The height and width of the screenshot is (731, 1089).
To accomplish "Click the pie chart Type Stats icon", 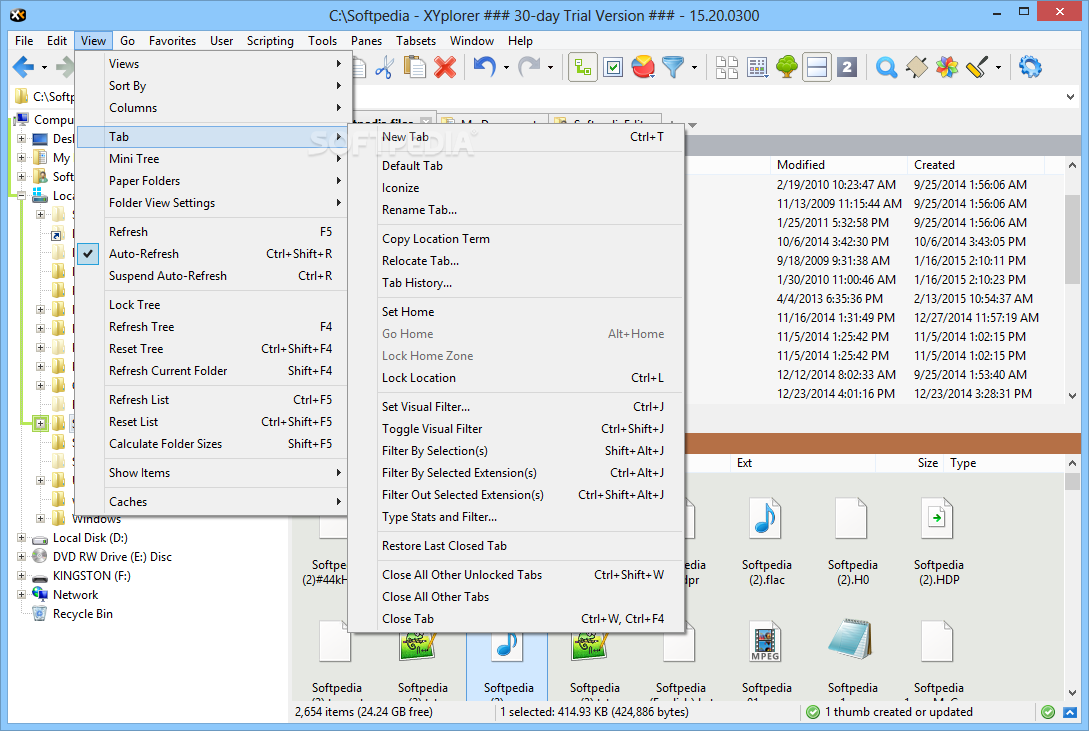I will [x=643, y=67].
